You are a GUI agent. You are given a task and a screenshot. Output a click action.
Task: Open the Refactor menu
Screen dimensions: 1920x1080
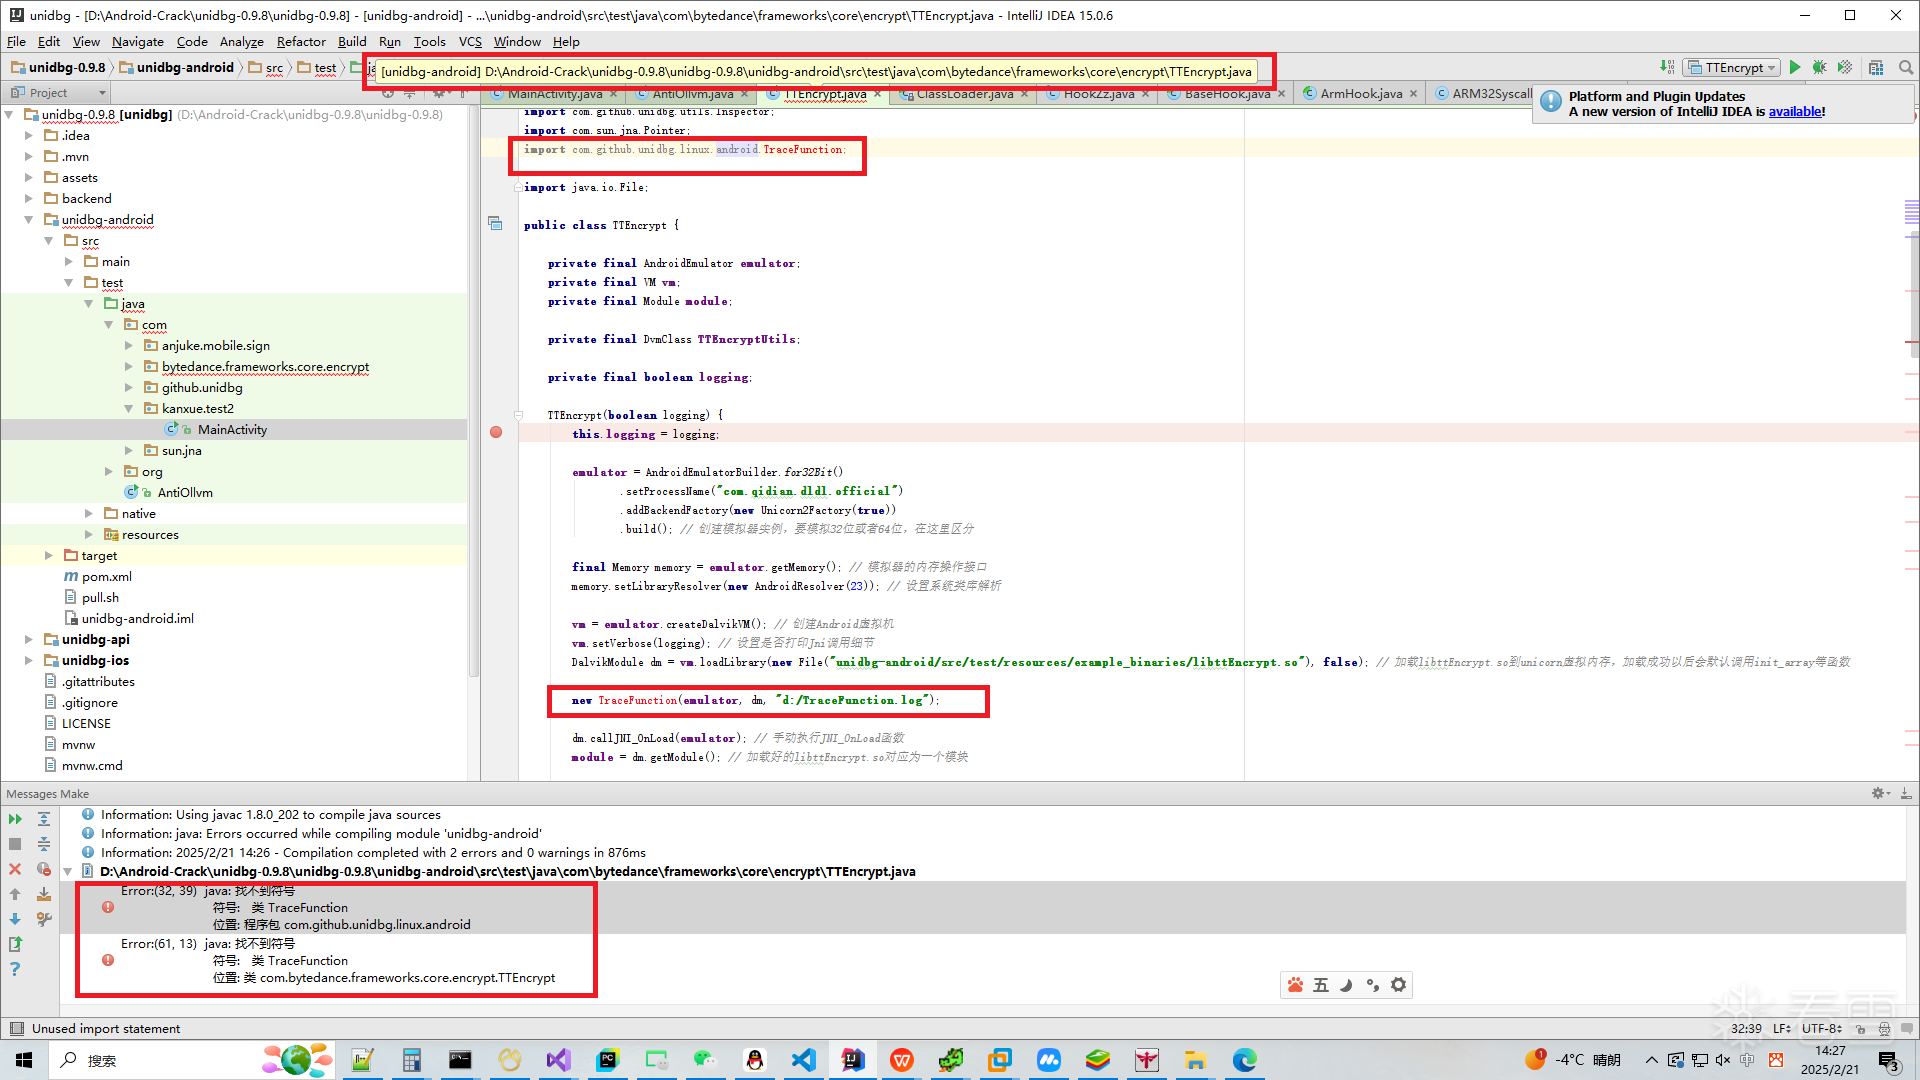coord(301,41)
